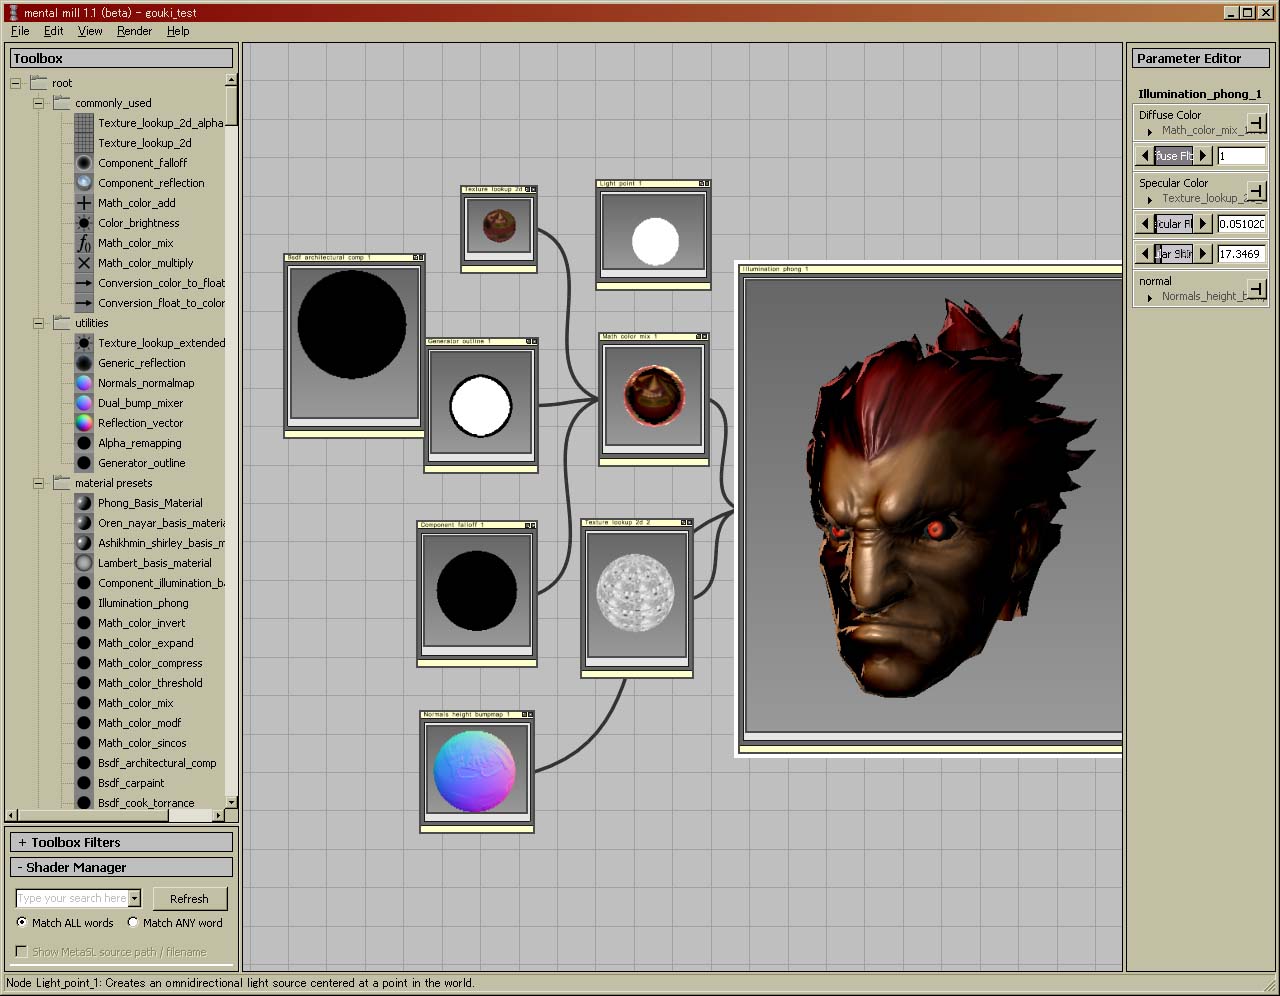Click the Phong_Basis_Material sphere icon
Screen dimensions: 1280x996
coord(84,503)
